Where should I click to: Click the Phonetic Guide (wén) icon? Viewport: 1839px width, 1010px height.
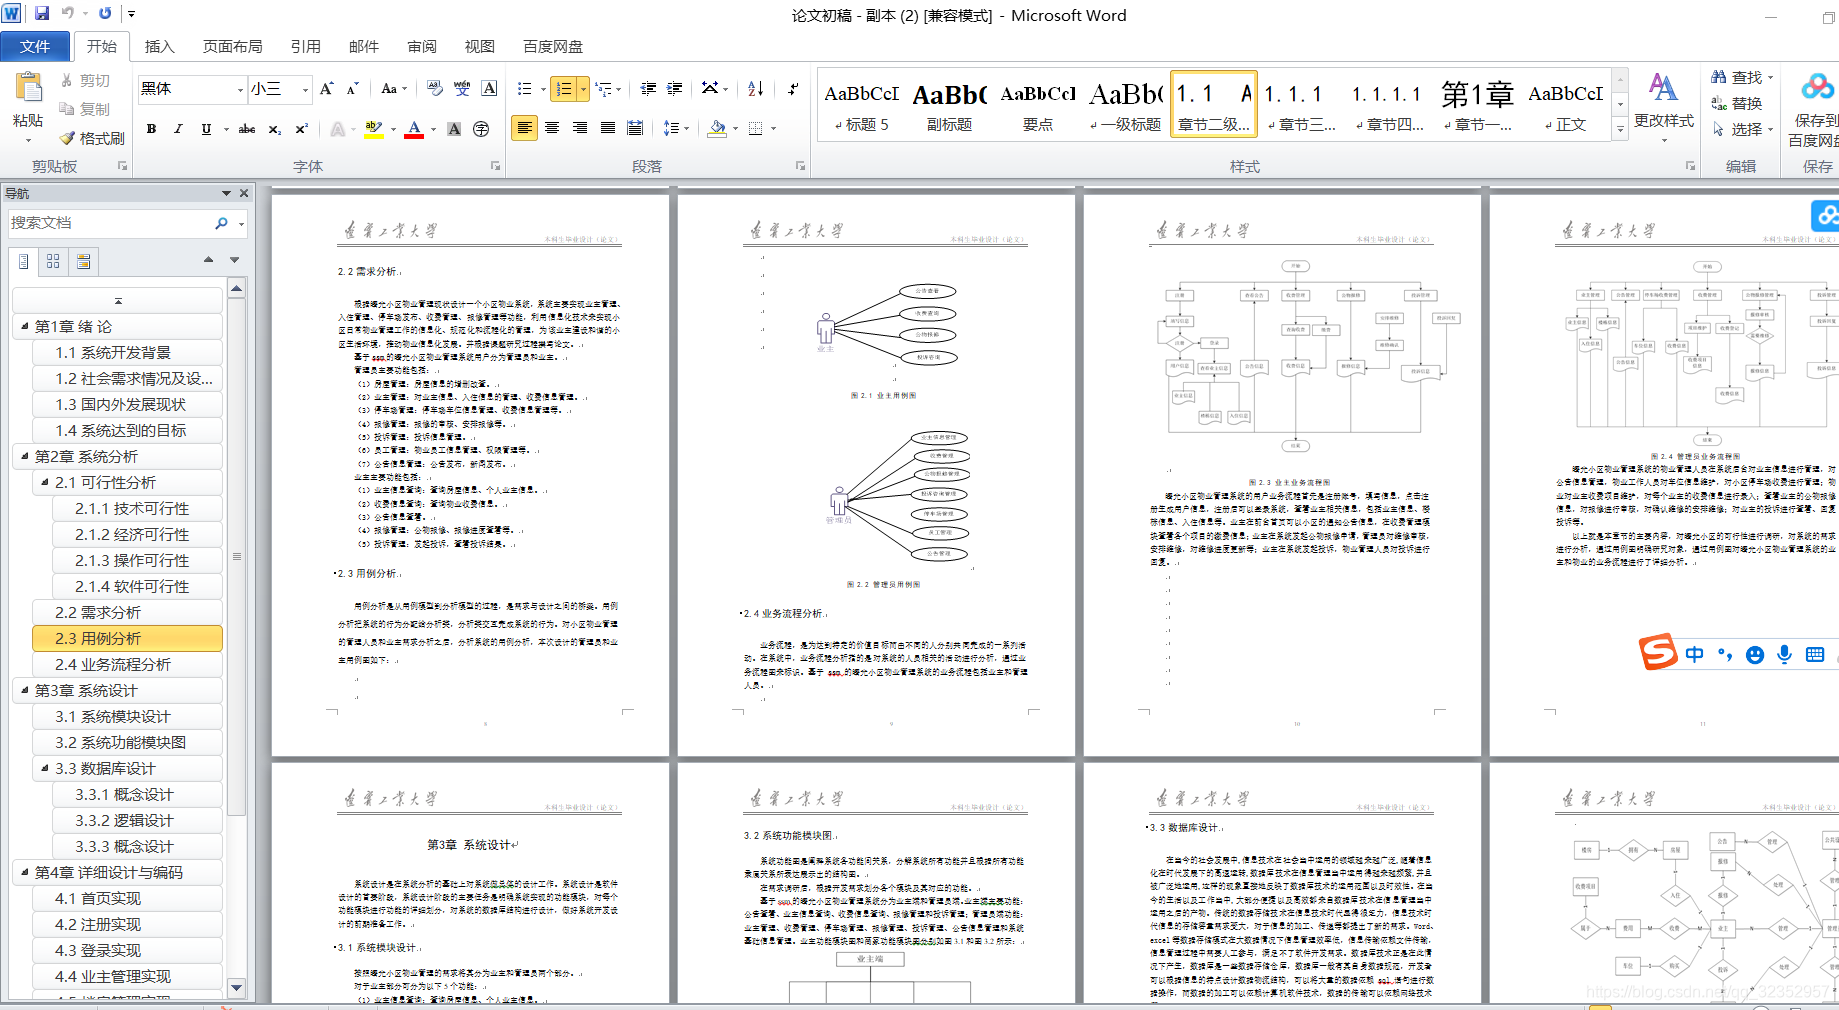(x=461, y=89)
